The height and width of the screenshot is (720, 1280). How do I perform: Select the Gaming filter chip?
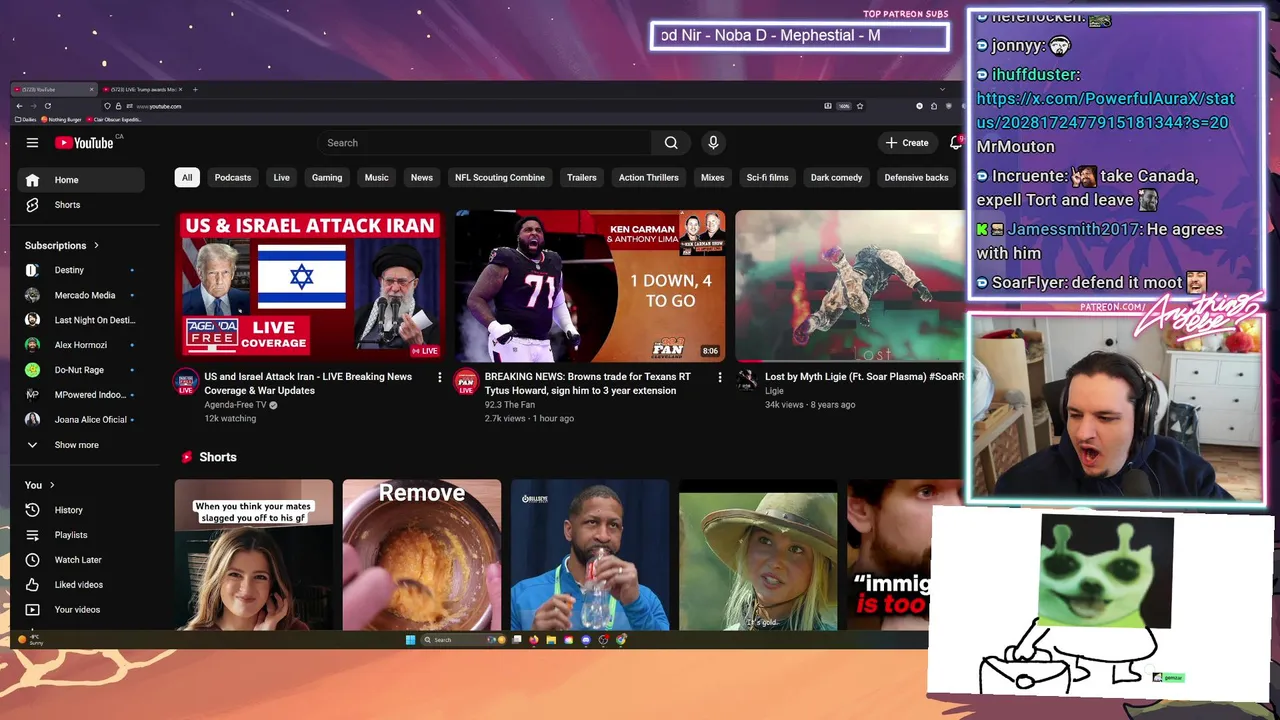coord(327,178)
